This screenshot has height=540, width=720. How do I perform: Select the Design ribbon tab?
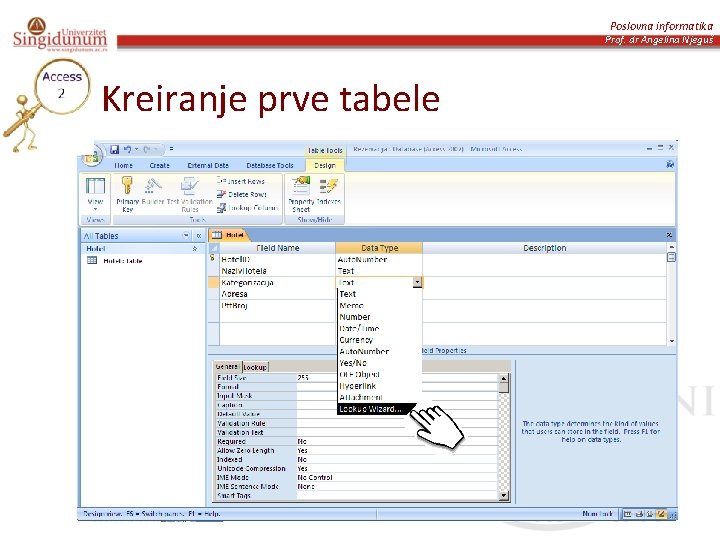click(x=325, y=165)
